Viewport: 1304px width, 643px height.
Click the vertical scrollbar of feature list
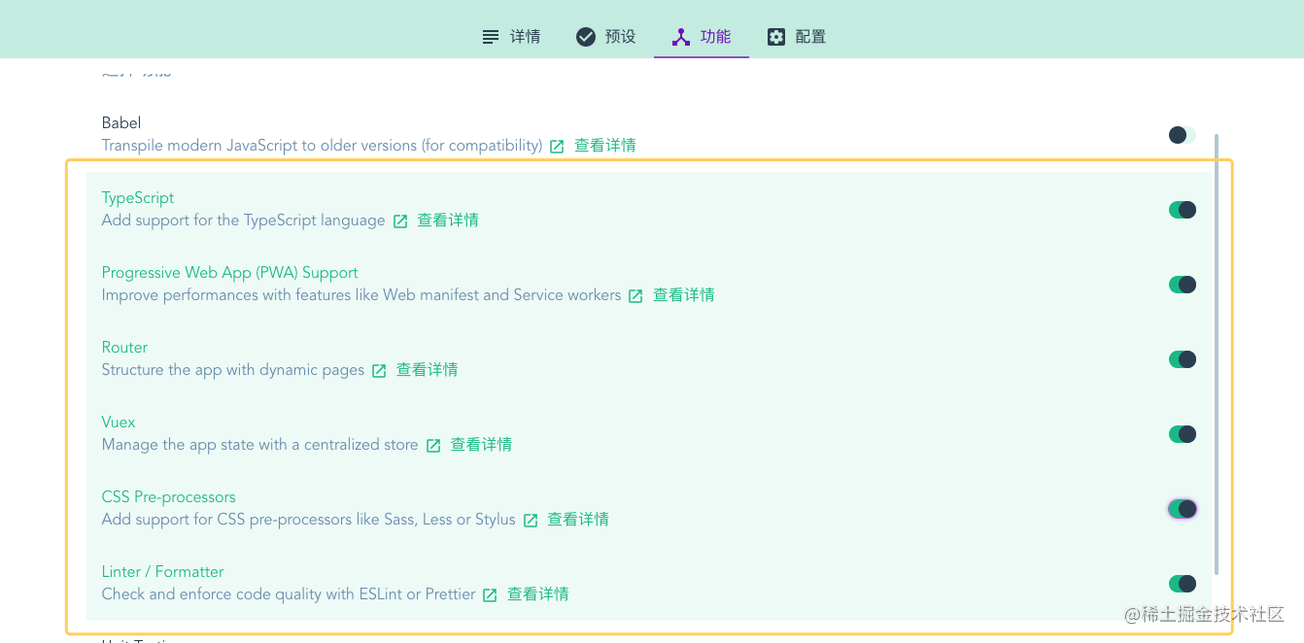tap(1216, 350)
